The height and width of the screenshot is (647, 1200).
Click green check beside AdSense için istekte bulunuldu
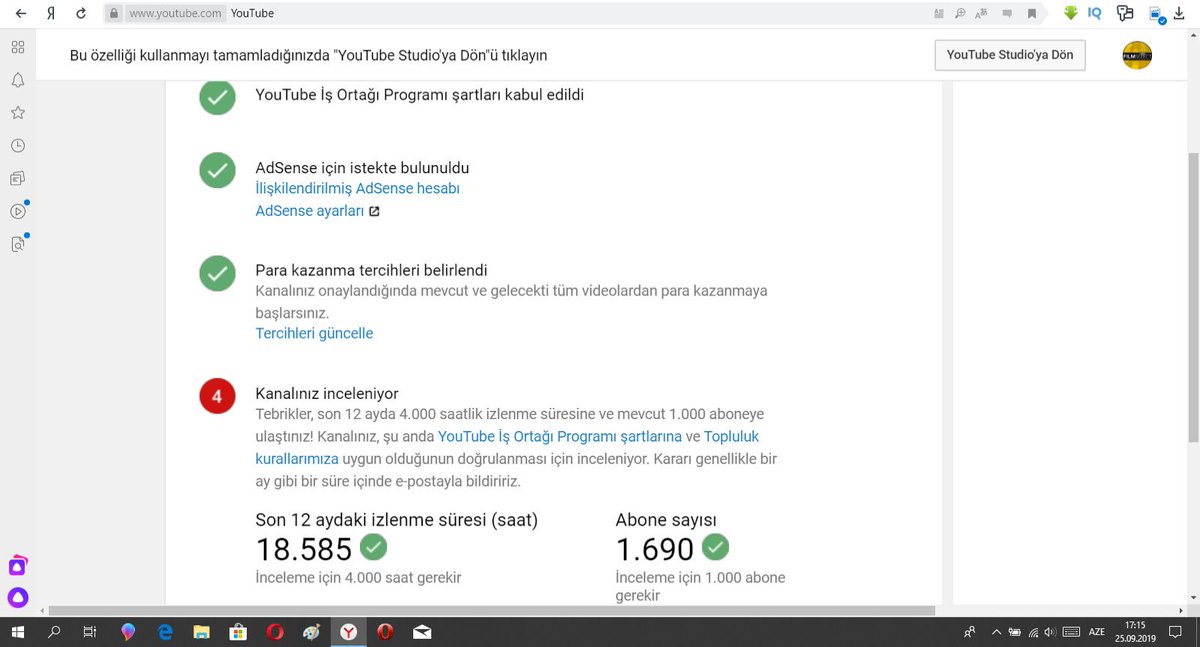[217, 170]
